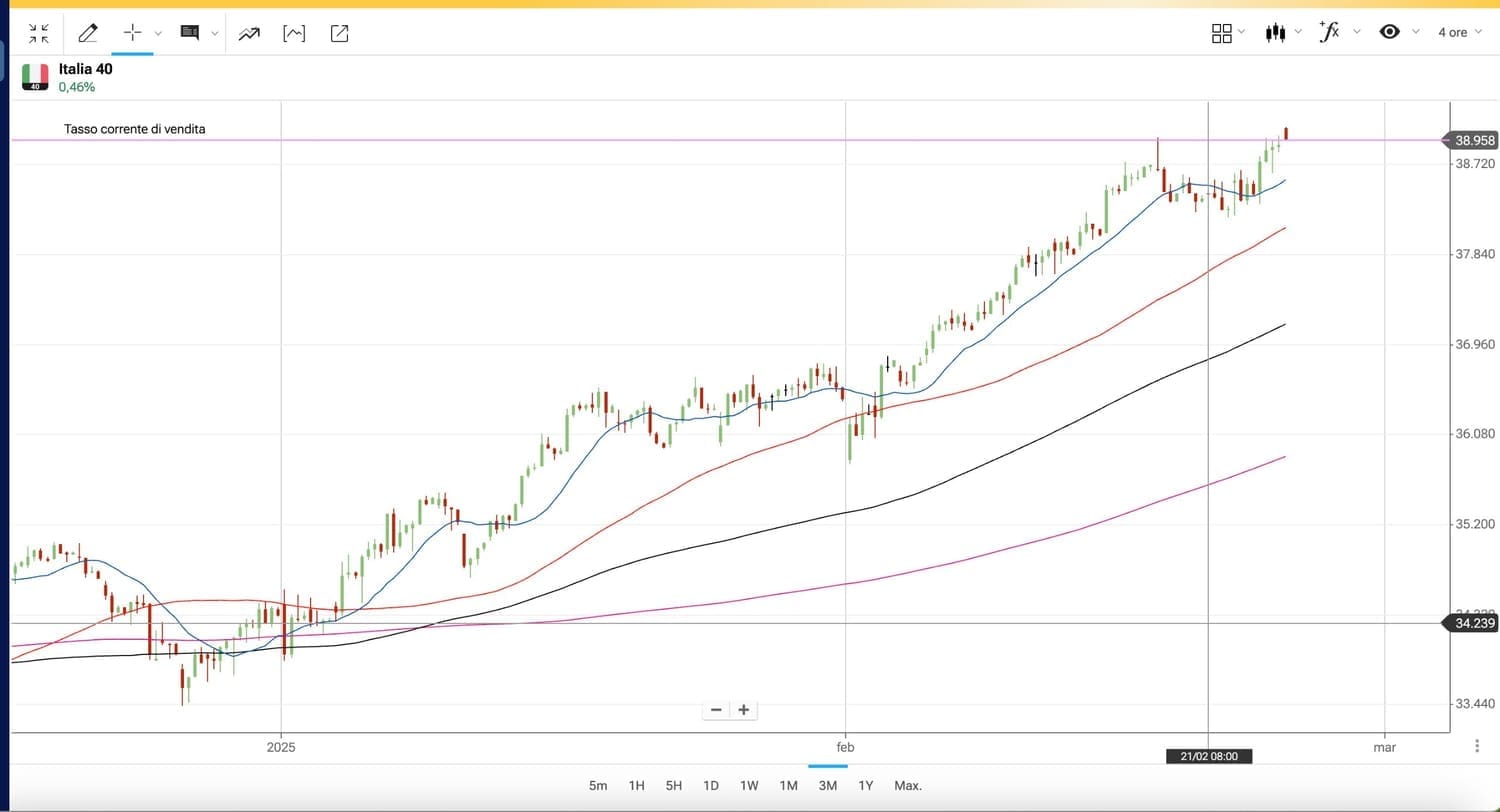The width and height of the screenshot is (1500, 812).
Task: Expand the candlestick chart type dropdown
Action: point(1282,33)
